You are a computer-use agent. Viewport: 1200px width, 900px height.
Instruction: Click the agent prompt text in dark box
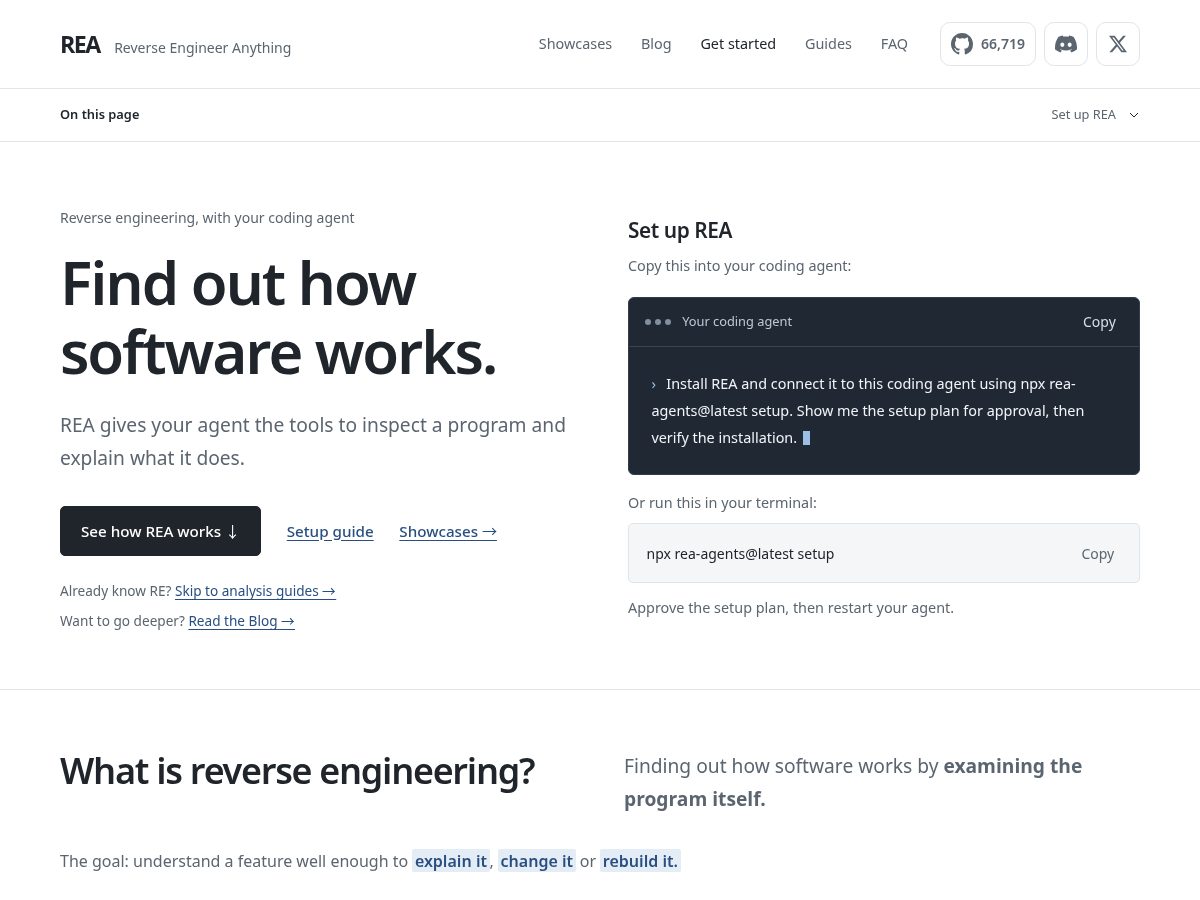tap(868, 411)
